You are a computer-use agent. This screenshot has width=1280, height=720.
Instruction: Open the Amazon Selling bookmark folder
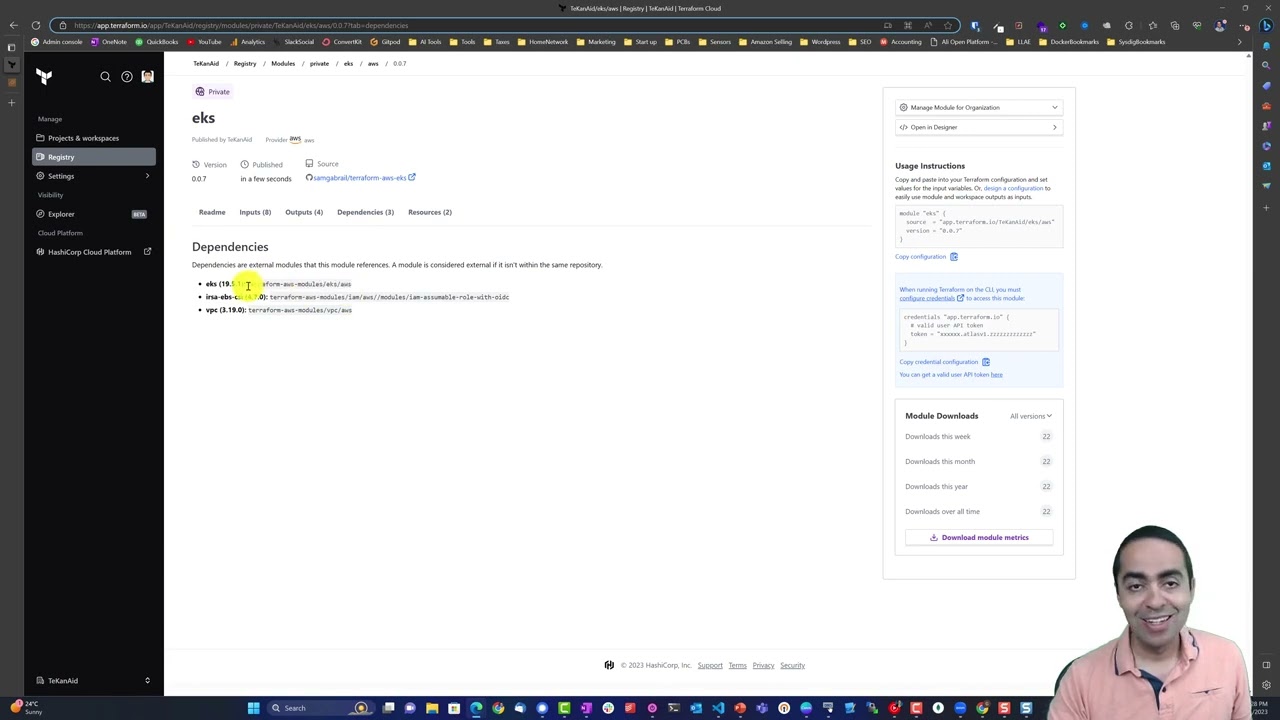pos(765,42)
